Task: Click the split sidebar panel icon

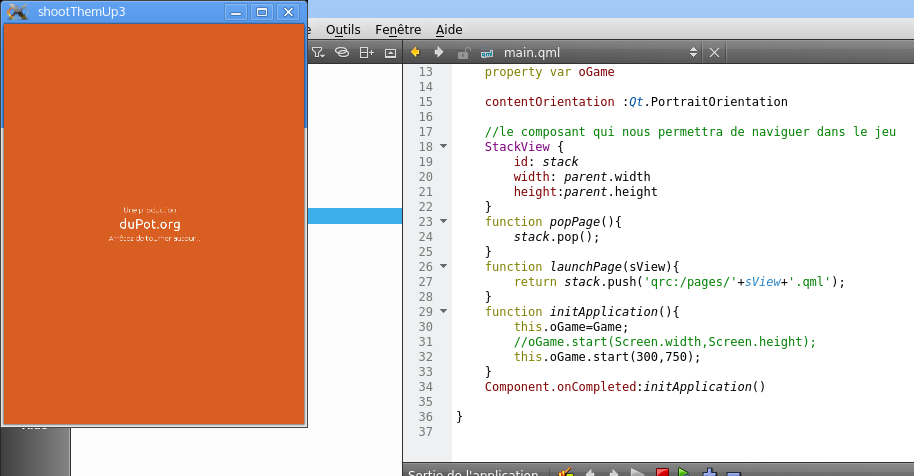Action: [367, 52]
